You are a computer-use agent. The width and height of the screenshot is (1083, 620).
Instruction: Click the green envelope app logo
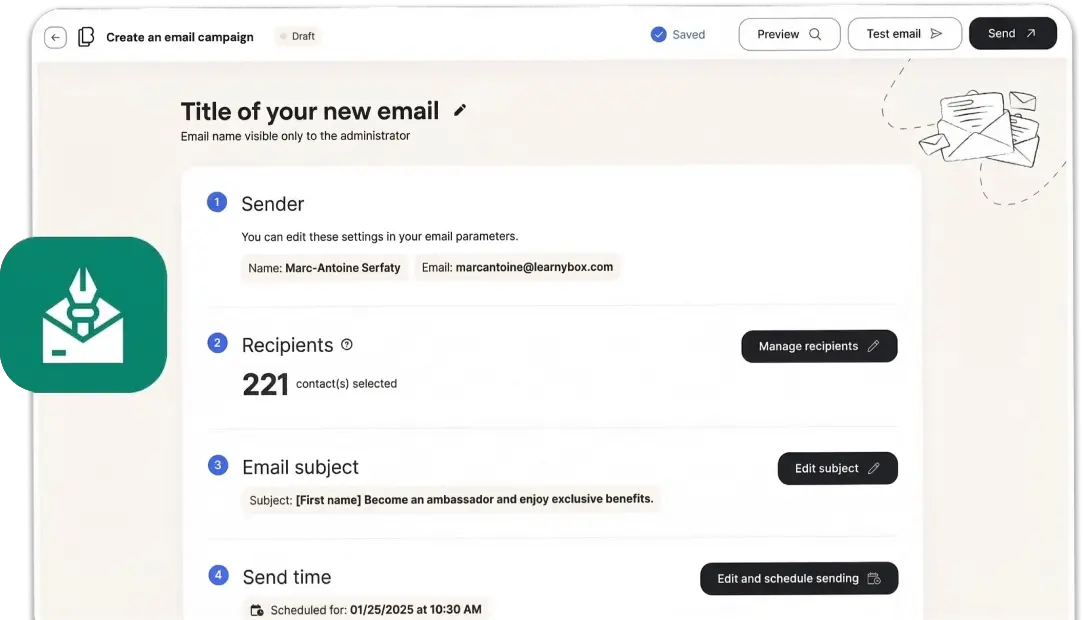click(84, 313)
